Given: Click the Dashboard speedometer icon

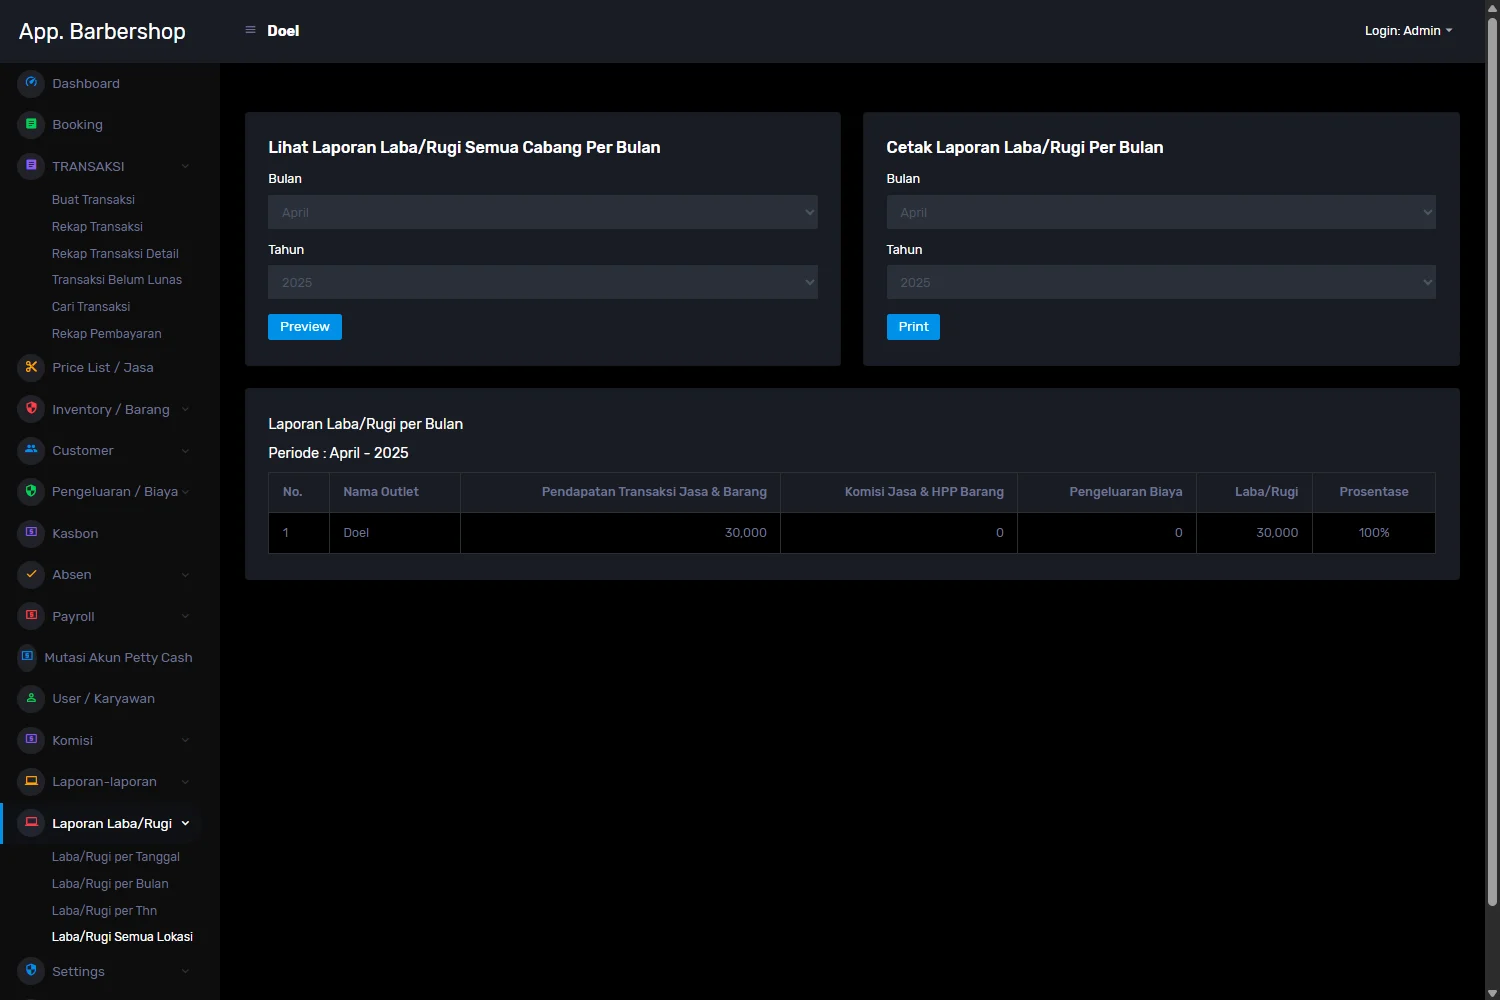Looking at the screenshot, I should [x=31, y=83].
